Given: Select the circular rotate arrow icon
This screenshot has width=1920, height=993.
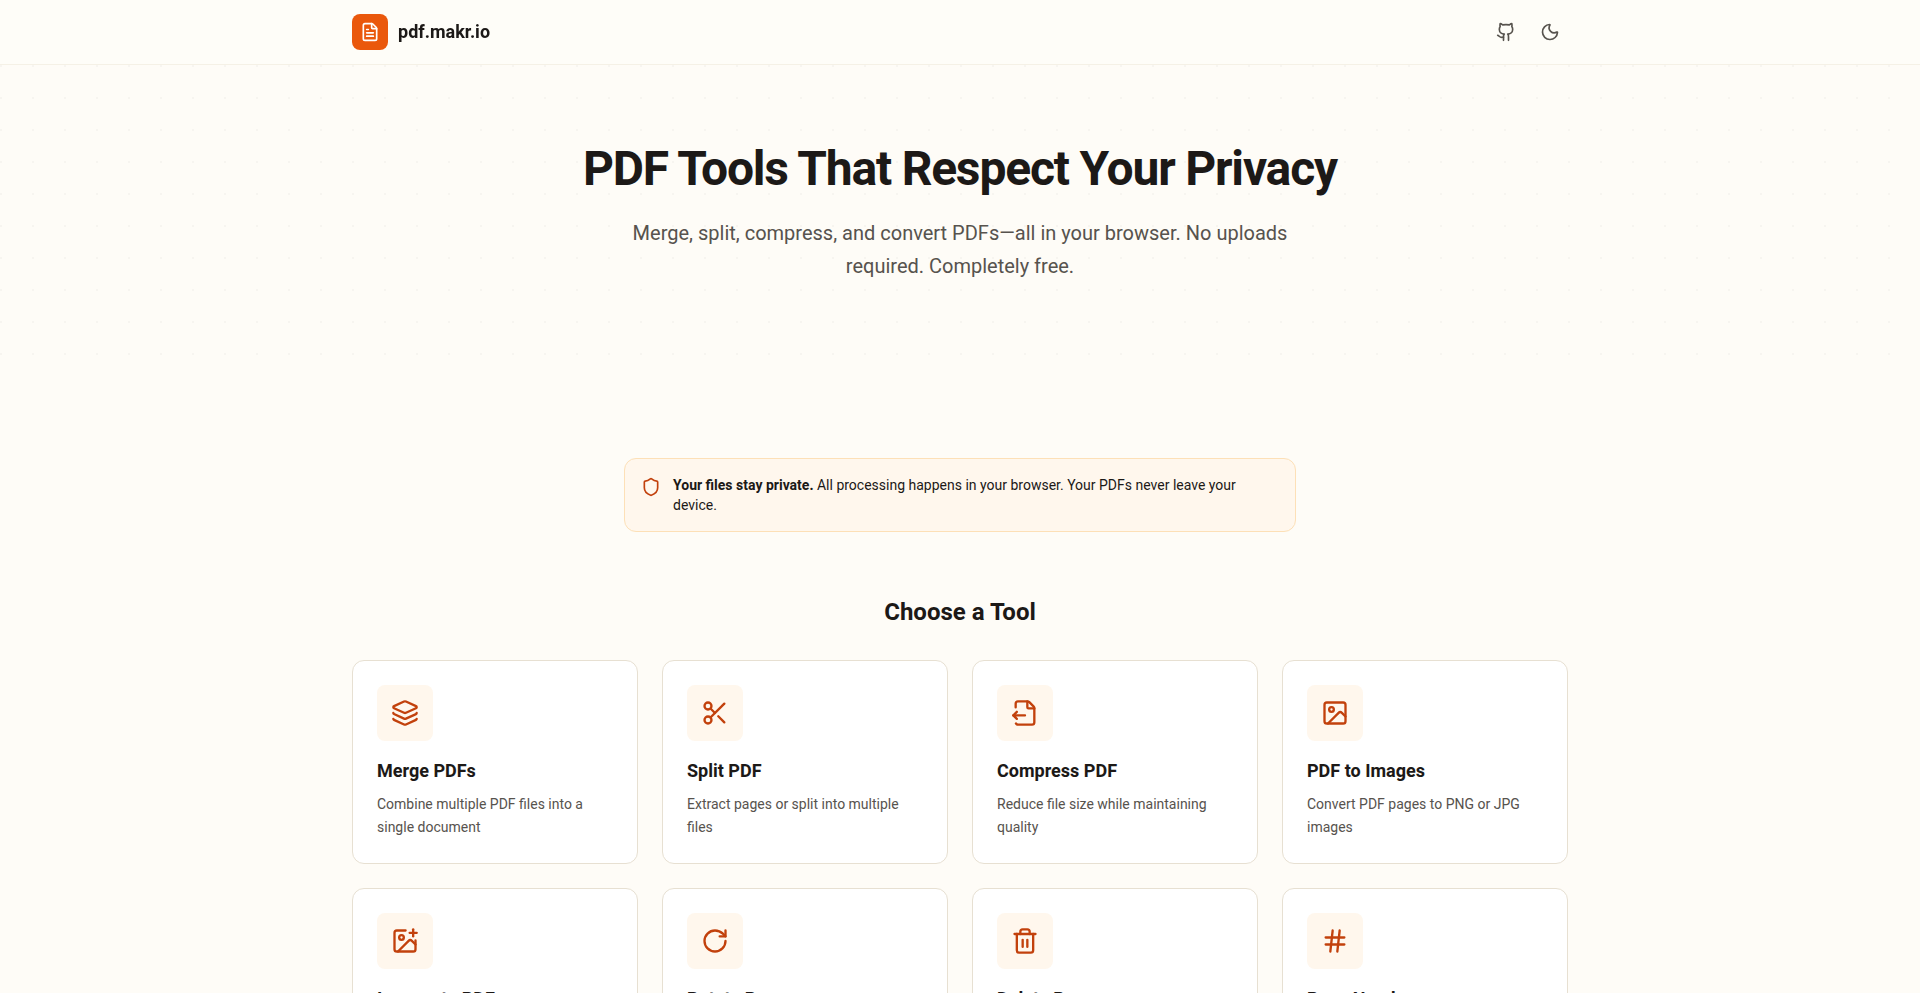Looking at the screenshot, I should pos(715,941).
